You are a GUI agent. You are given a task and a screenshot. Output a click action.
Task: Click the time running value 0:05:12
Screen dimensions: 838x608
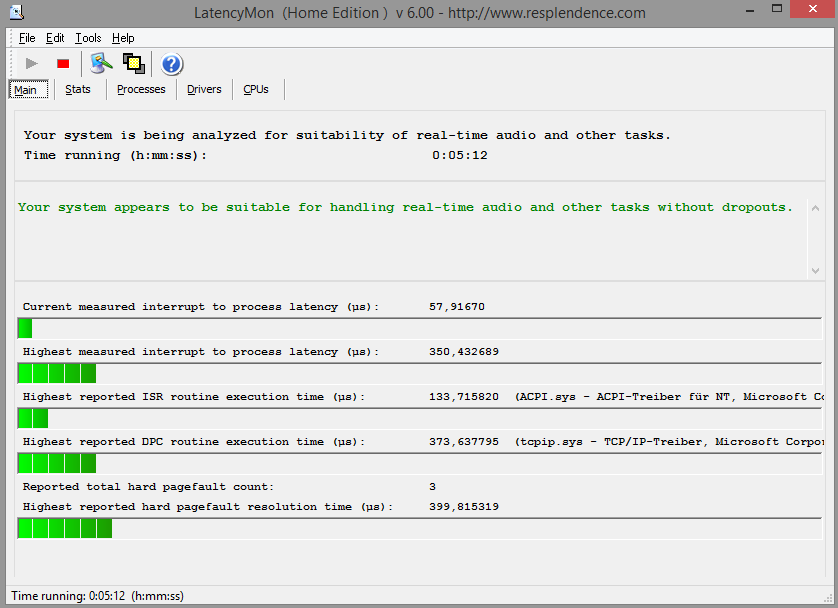click(460, 155)
